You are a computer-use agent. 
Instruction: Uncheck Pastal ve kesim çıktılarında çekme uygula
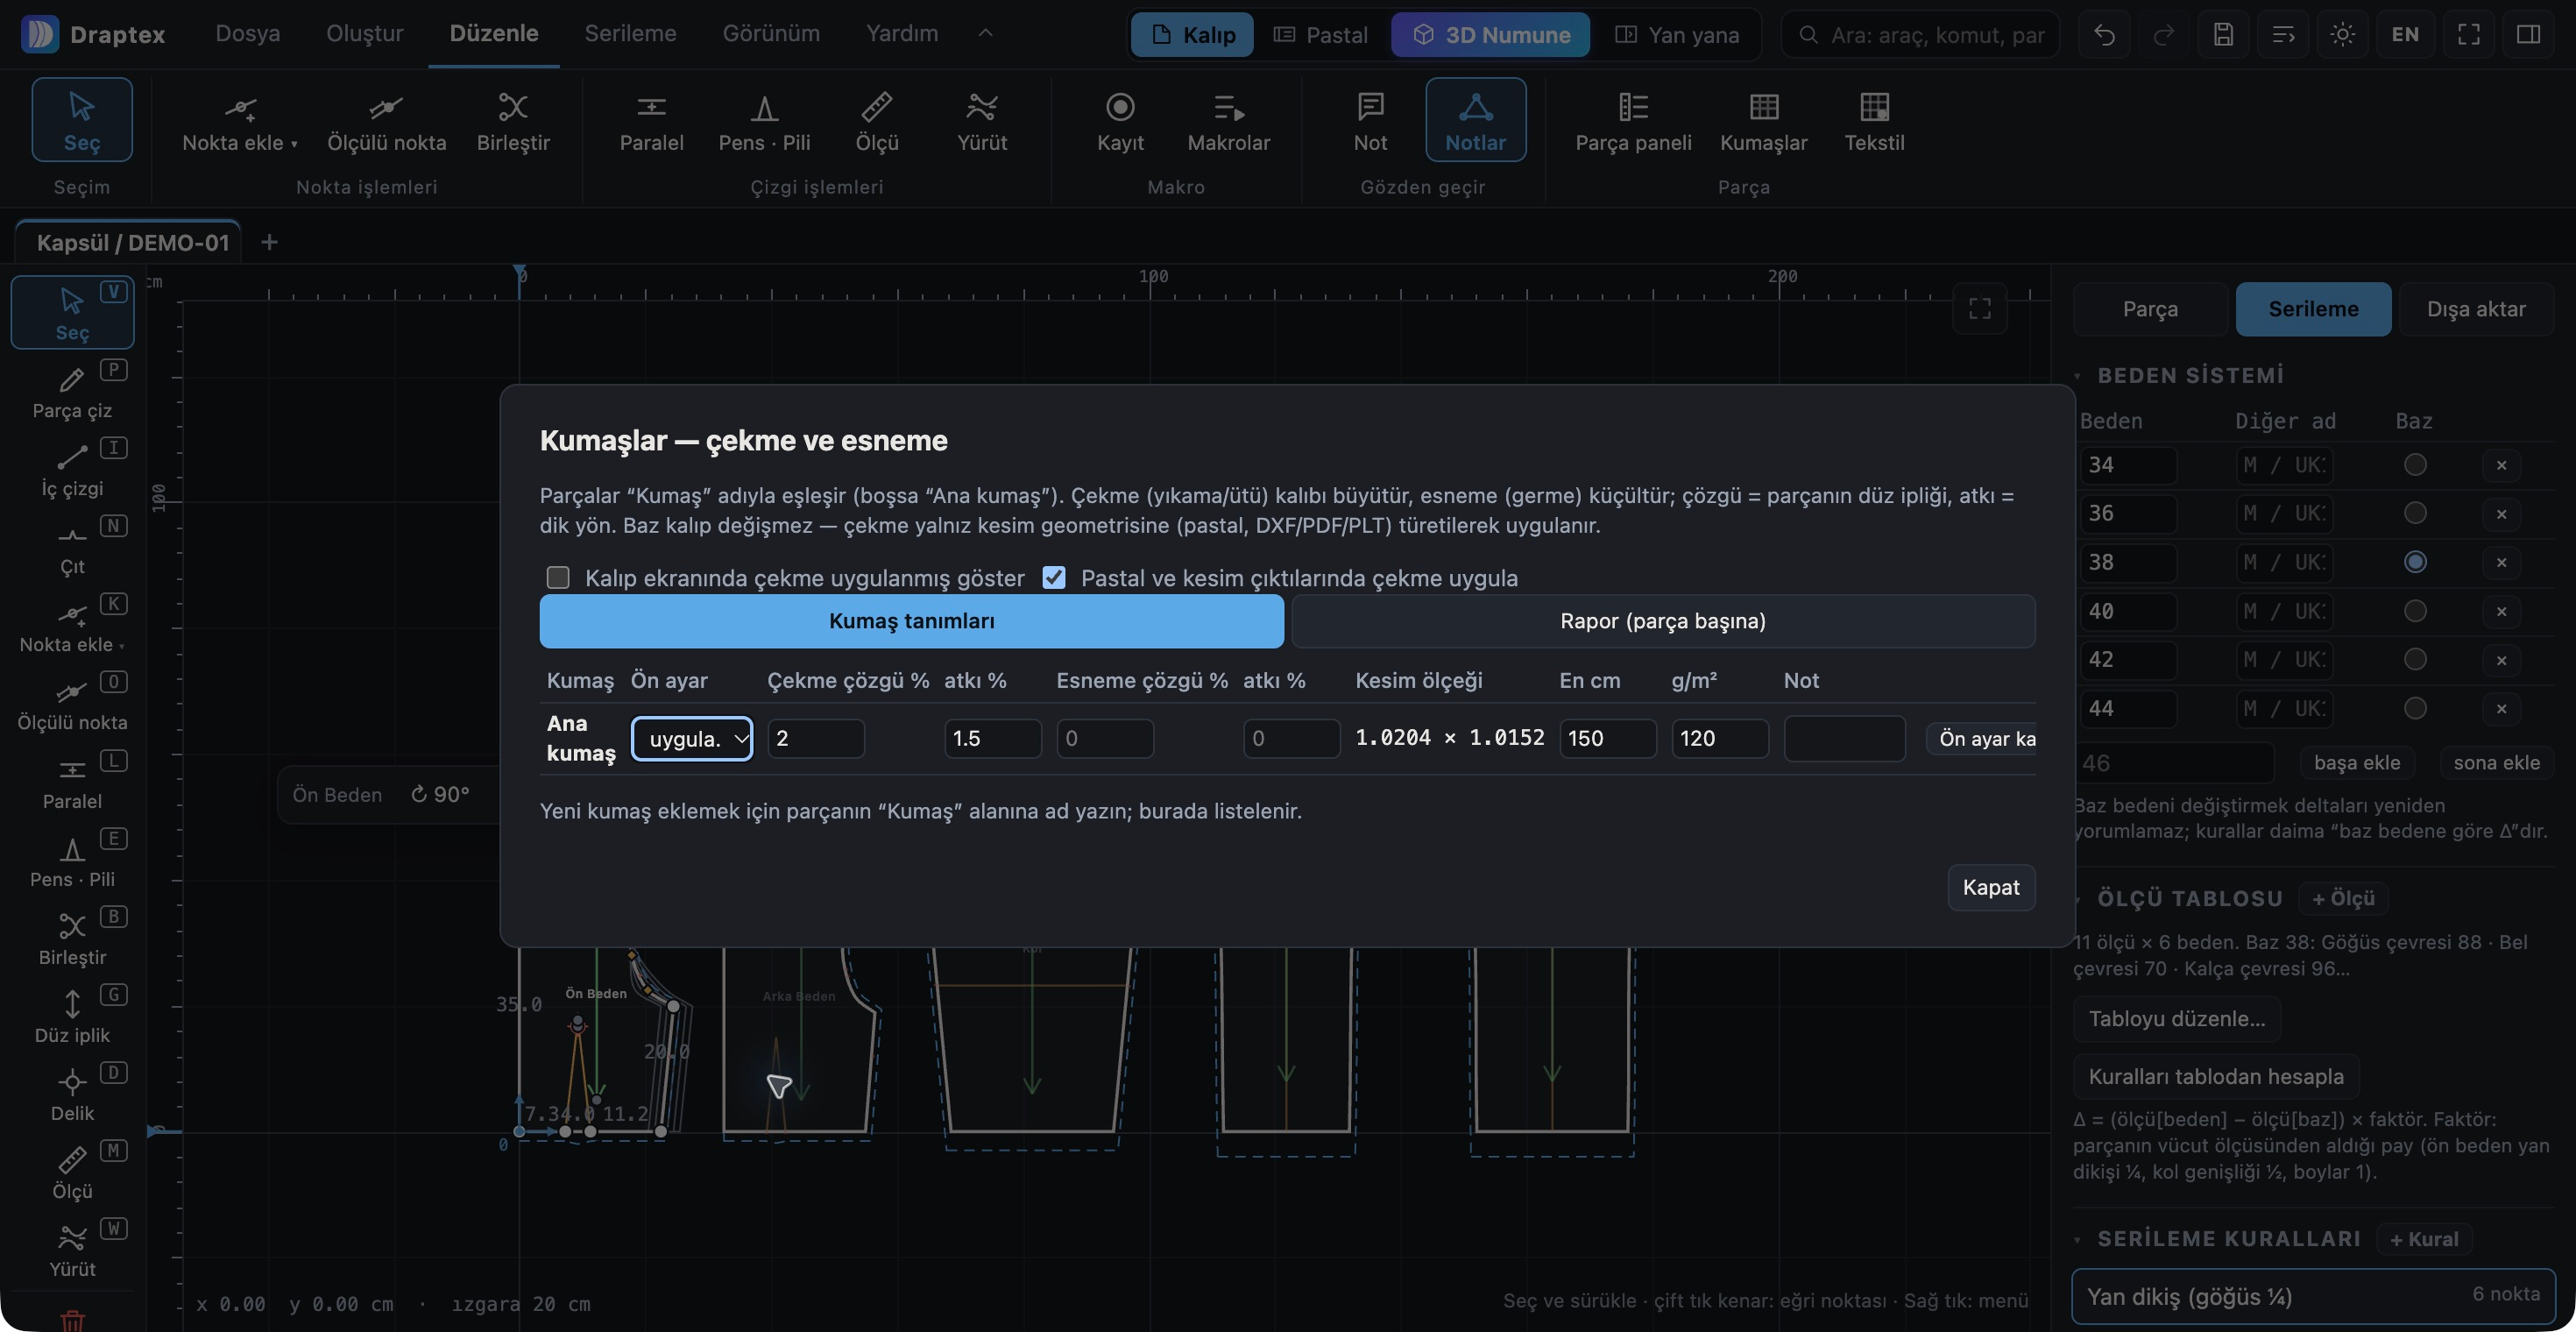[1054, 578]
